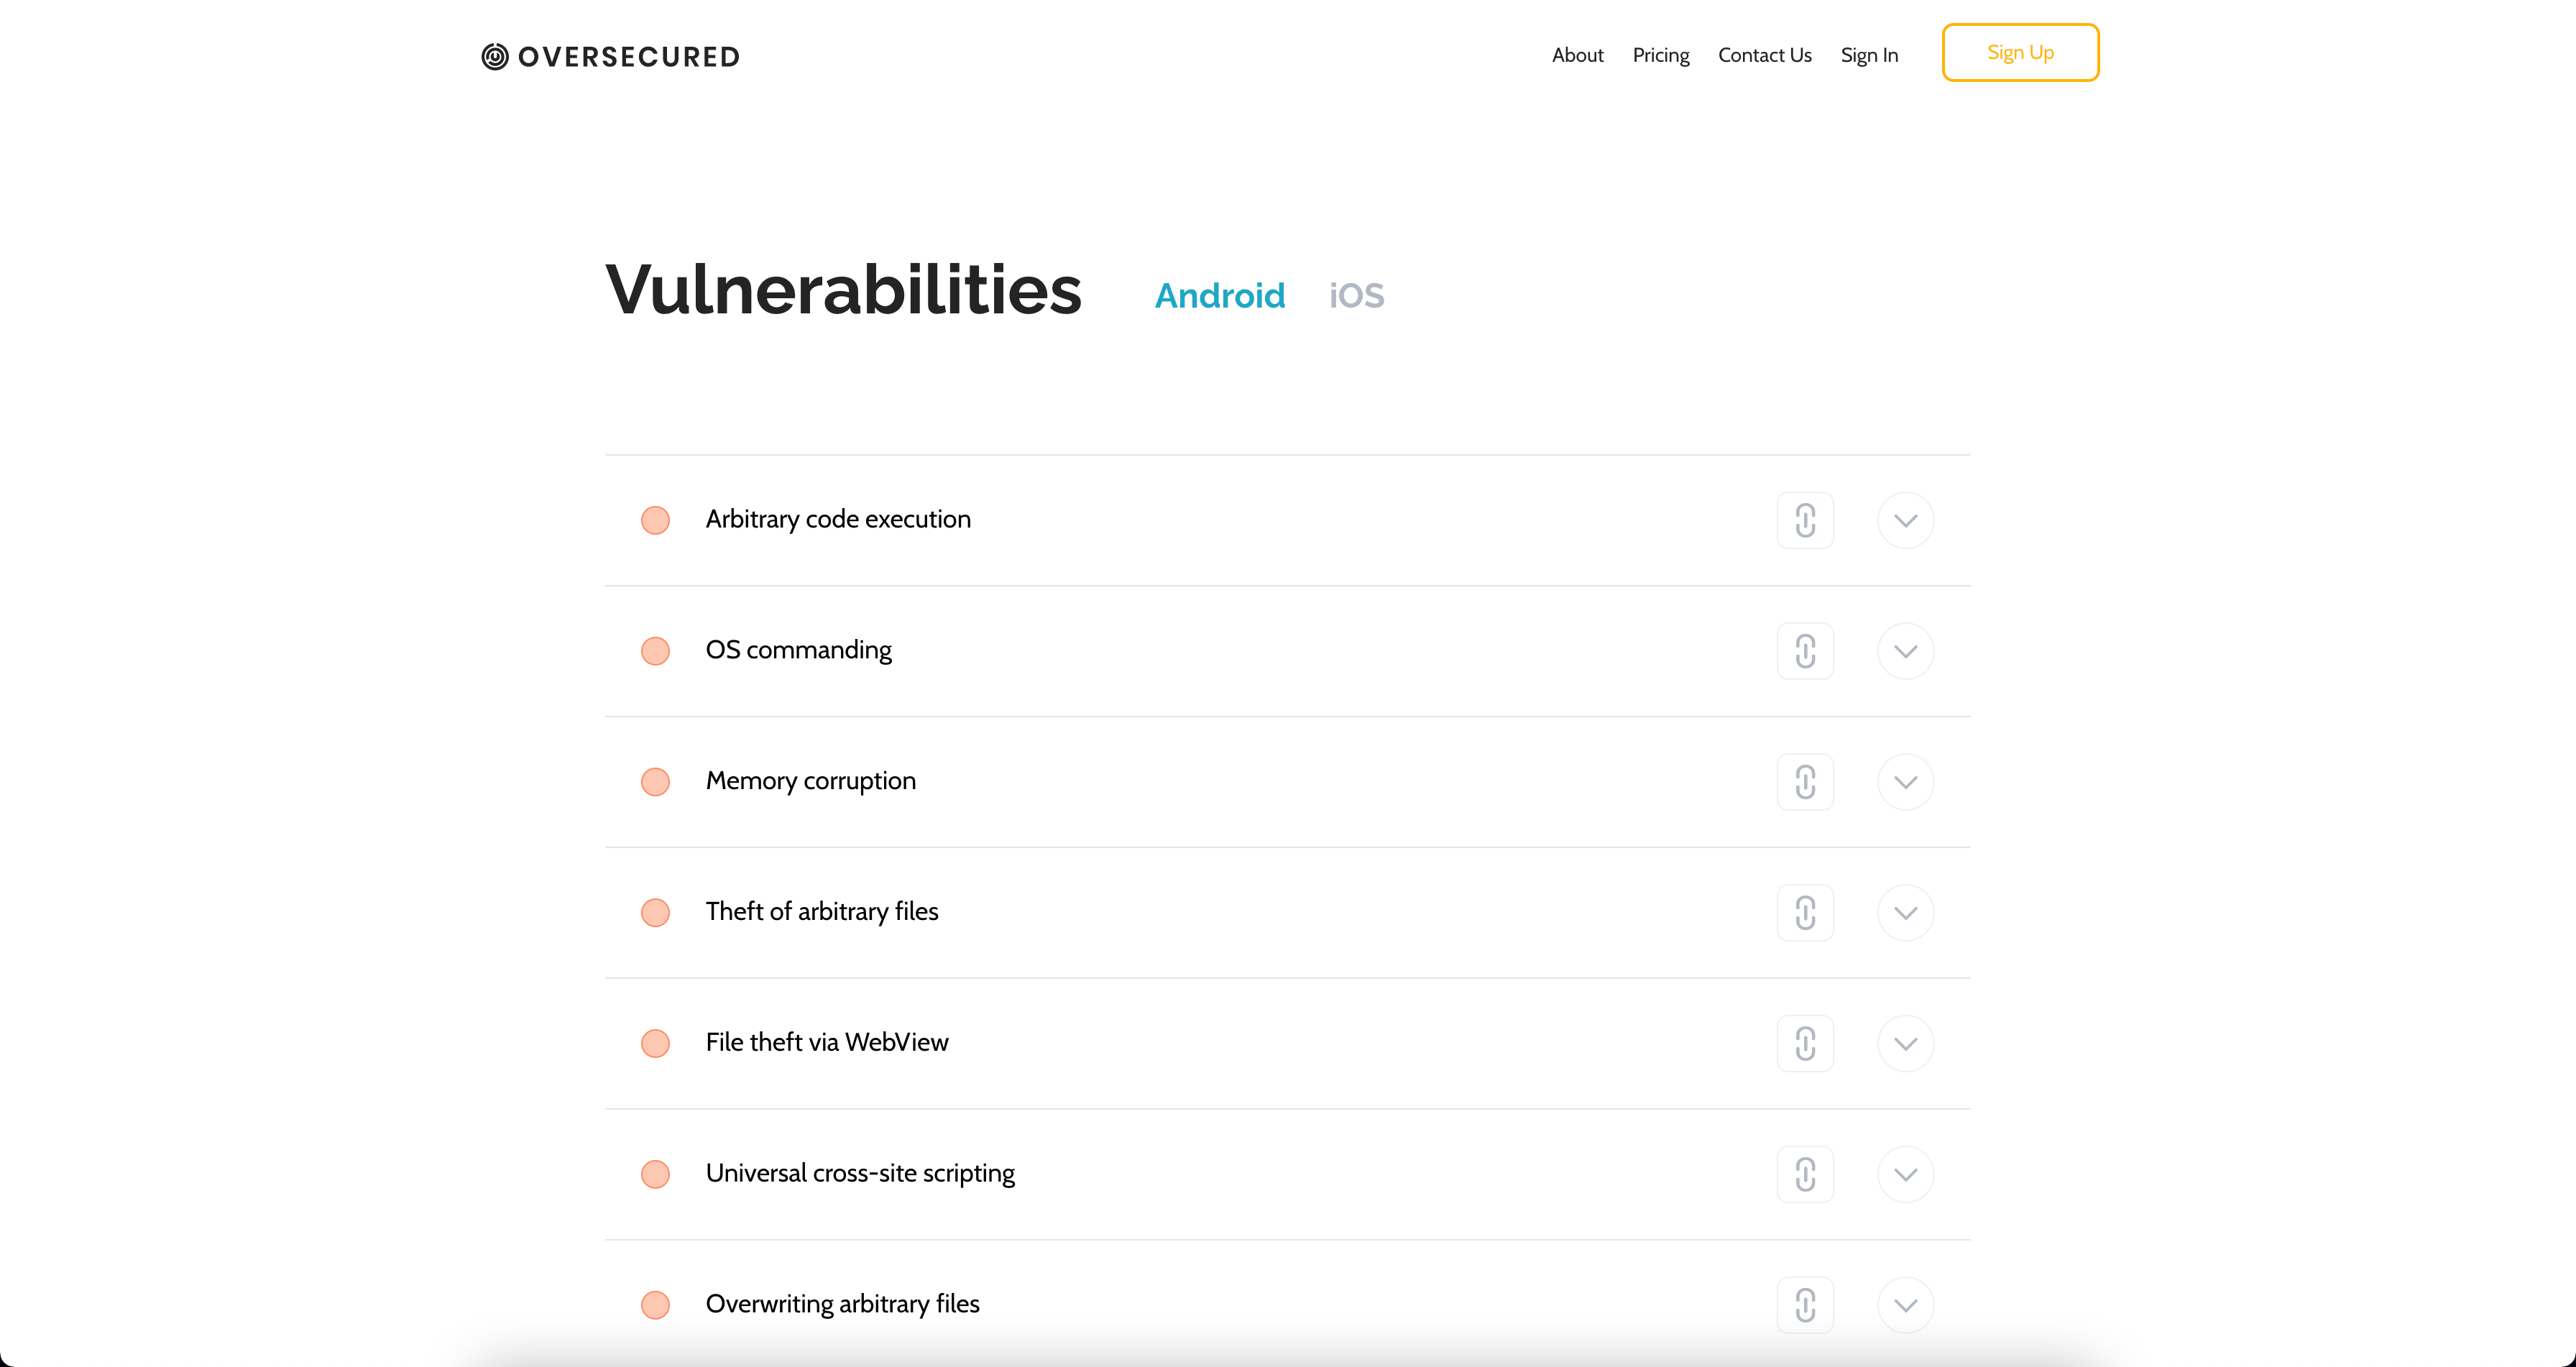Copy link for Theft of arbitrary files
Viewport: 2576px width, 1367px height.
click(1804, 912)
